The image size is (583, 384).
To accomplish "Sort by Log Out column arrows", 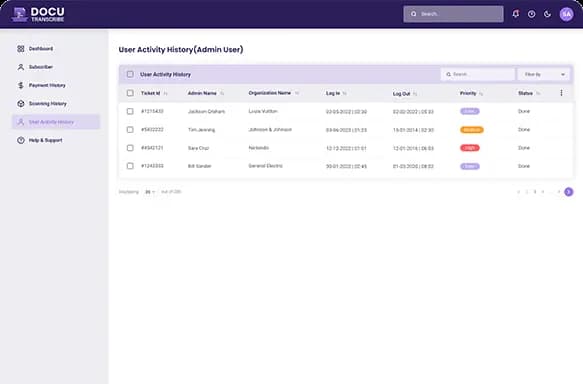I will pyautogui.click(x=415, y=94).
